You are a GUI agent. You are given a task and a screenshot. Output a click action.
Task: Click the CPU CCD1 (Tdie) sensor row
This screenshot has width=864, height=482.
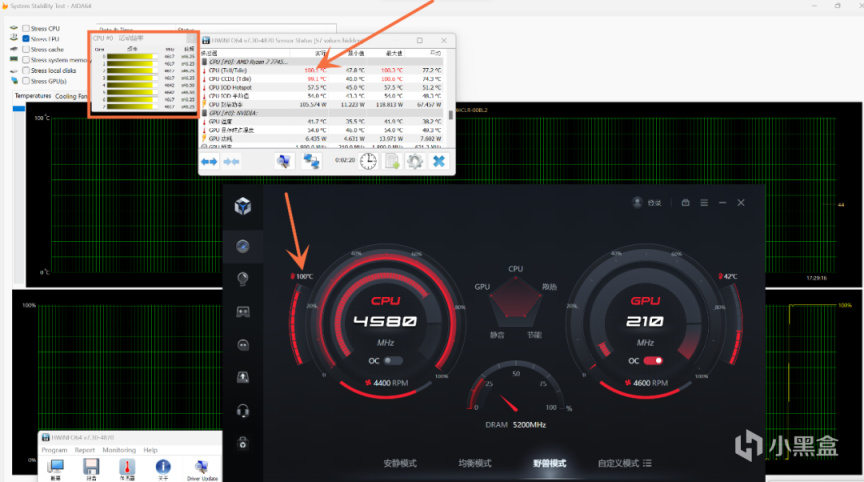(x=324, y=79)
